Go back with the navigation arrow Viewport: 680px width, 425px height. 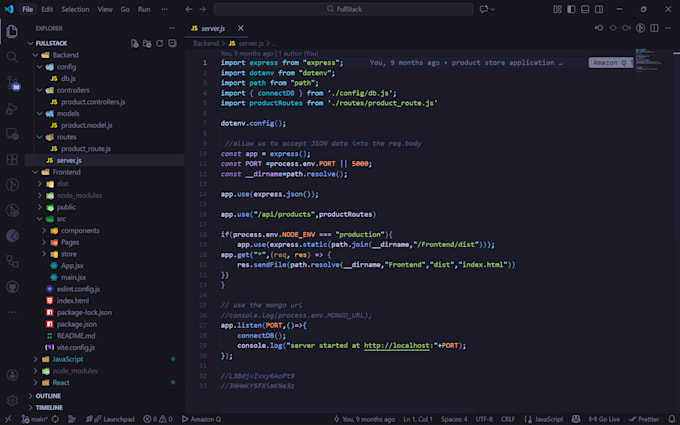click(189, 9)
